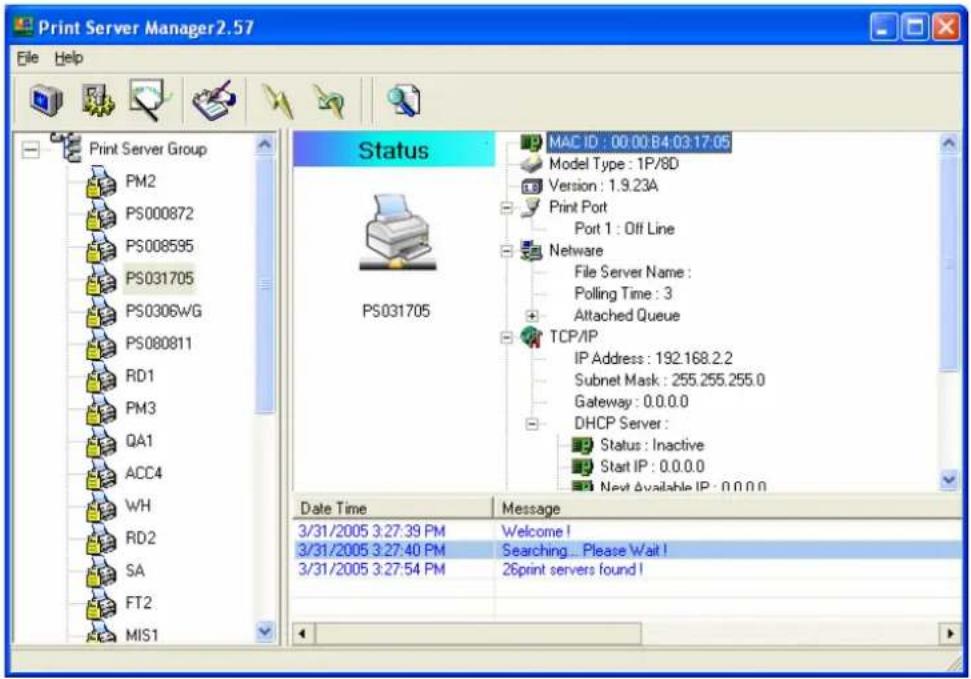
Task: Click the printer icon beside PS000872
Action: tap(101, 214)
